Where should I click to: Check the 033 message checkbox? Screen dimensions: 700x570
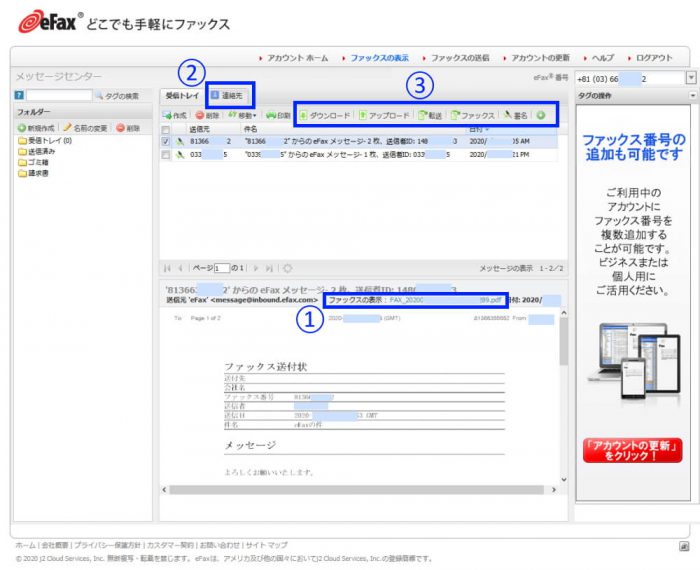[x=166, y=155]
